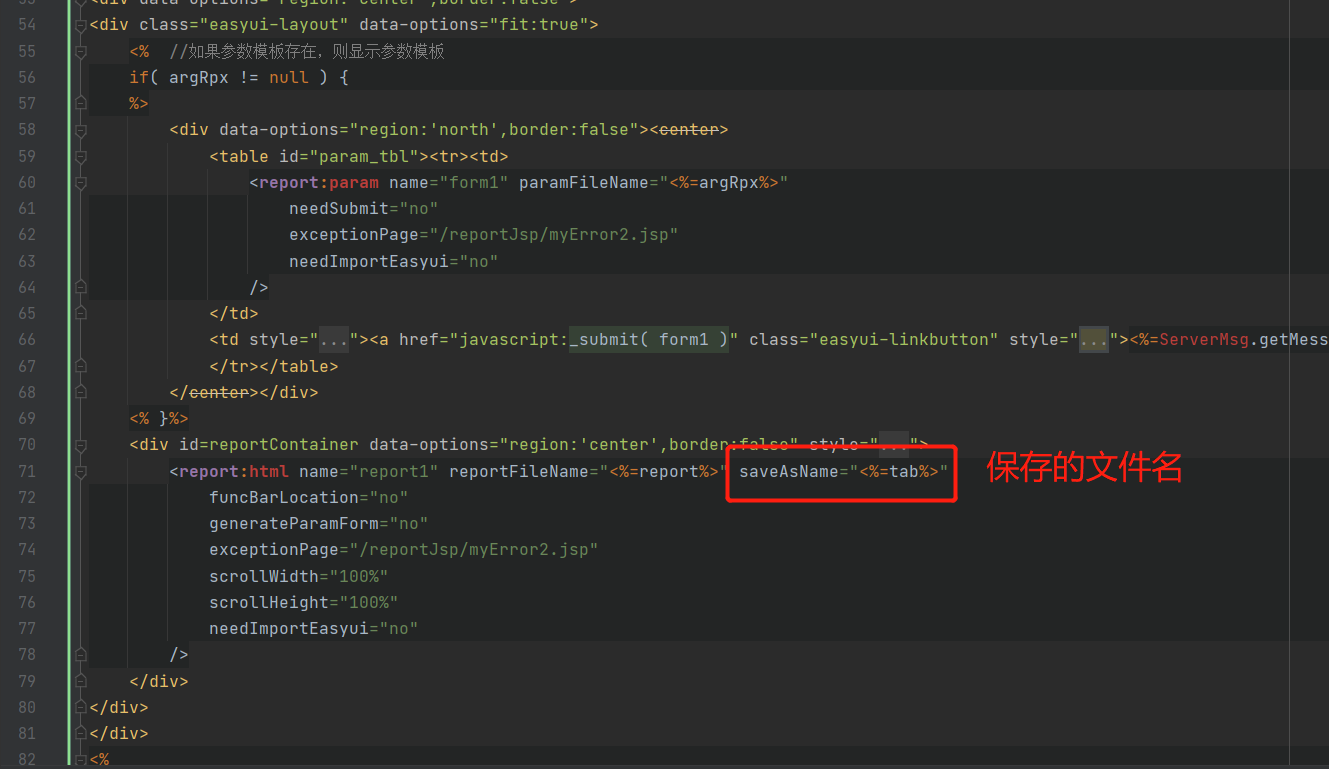1329x769 pixels.
Task: Click fold end marker on line 78
Action: point(81,655)
